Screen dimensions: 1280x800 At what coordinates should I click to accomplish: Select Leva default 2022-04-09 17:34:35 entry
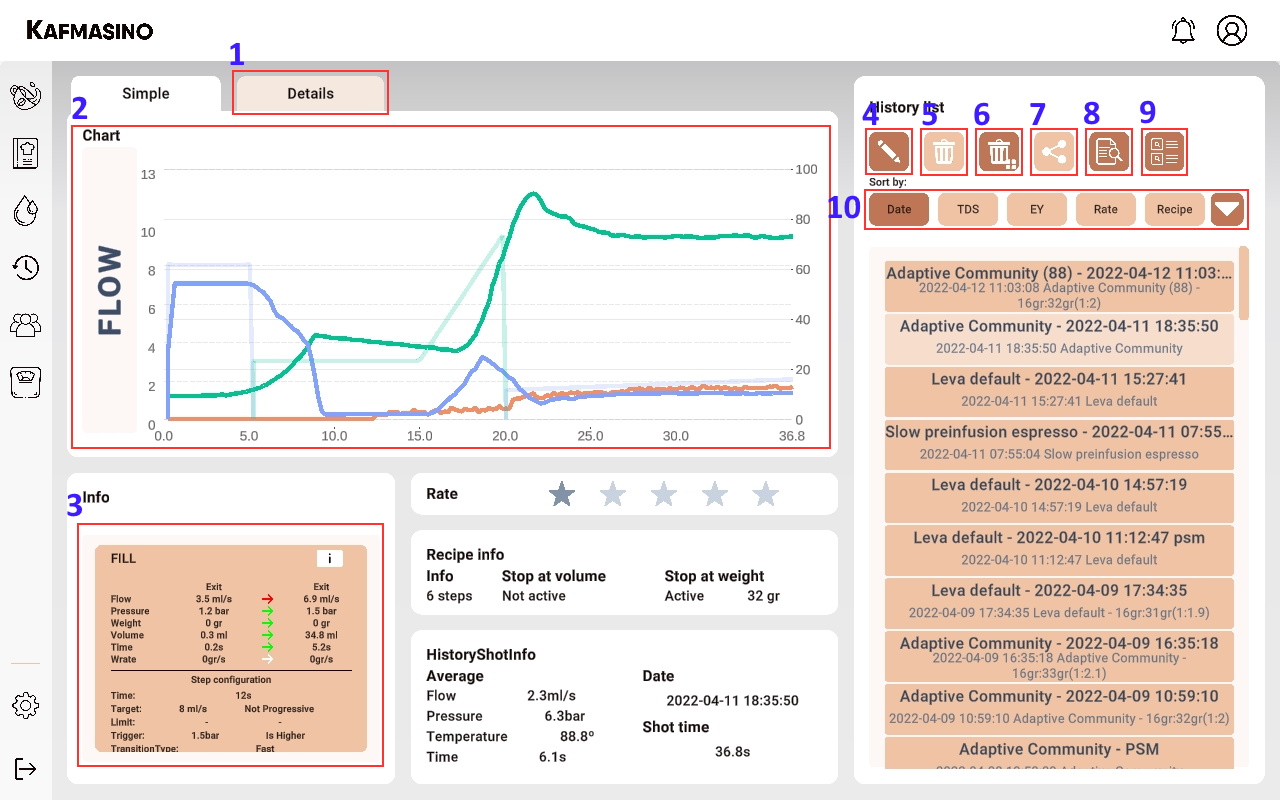(x=1059, y=602)
